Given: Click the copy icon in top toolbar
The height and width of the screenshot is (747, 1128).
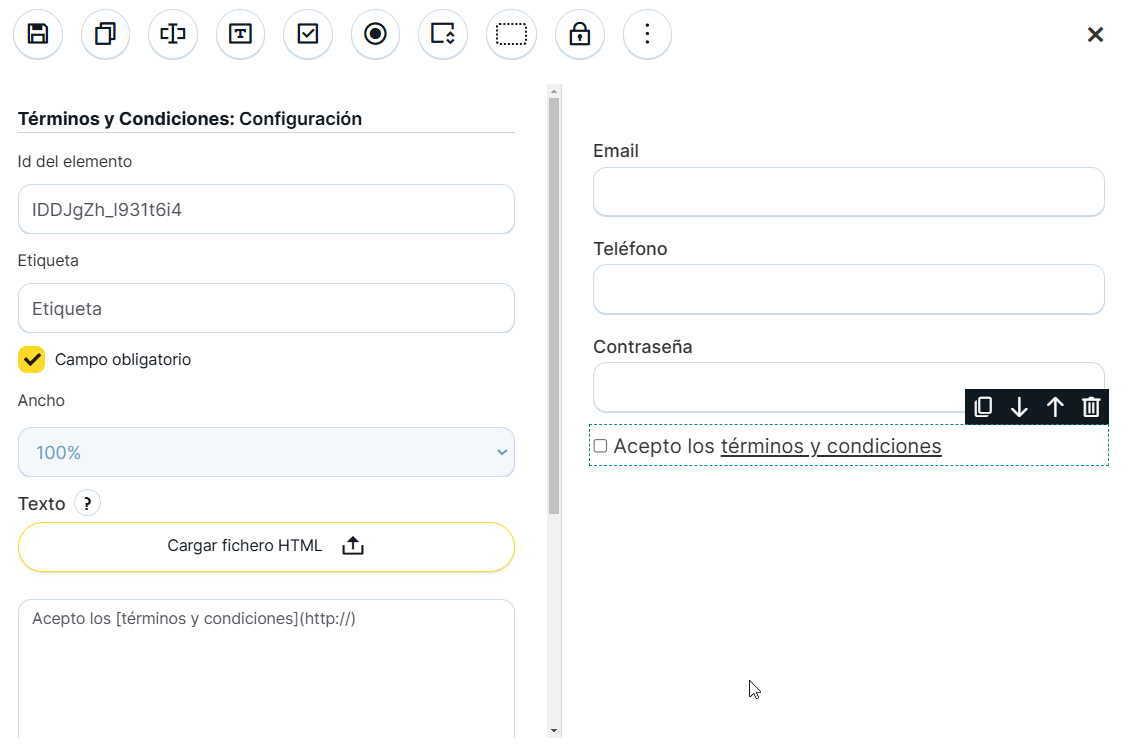Looking at the screenshot, I should coord(105,34).
